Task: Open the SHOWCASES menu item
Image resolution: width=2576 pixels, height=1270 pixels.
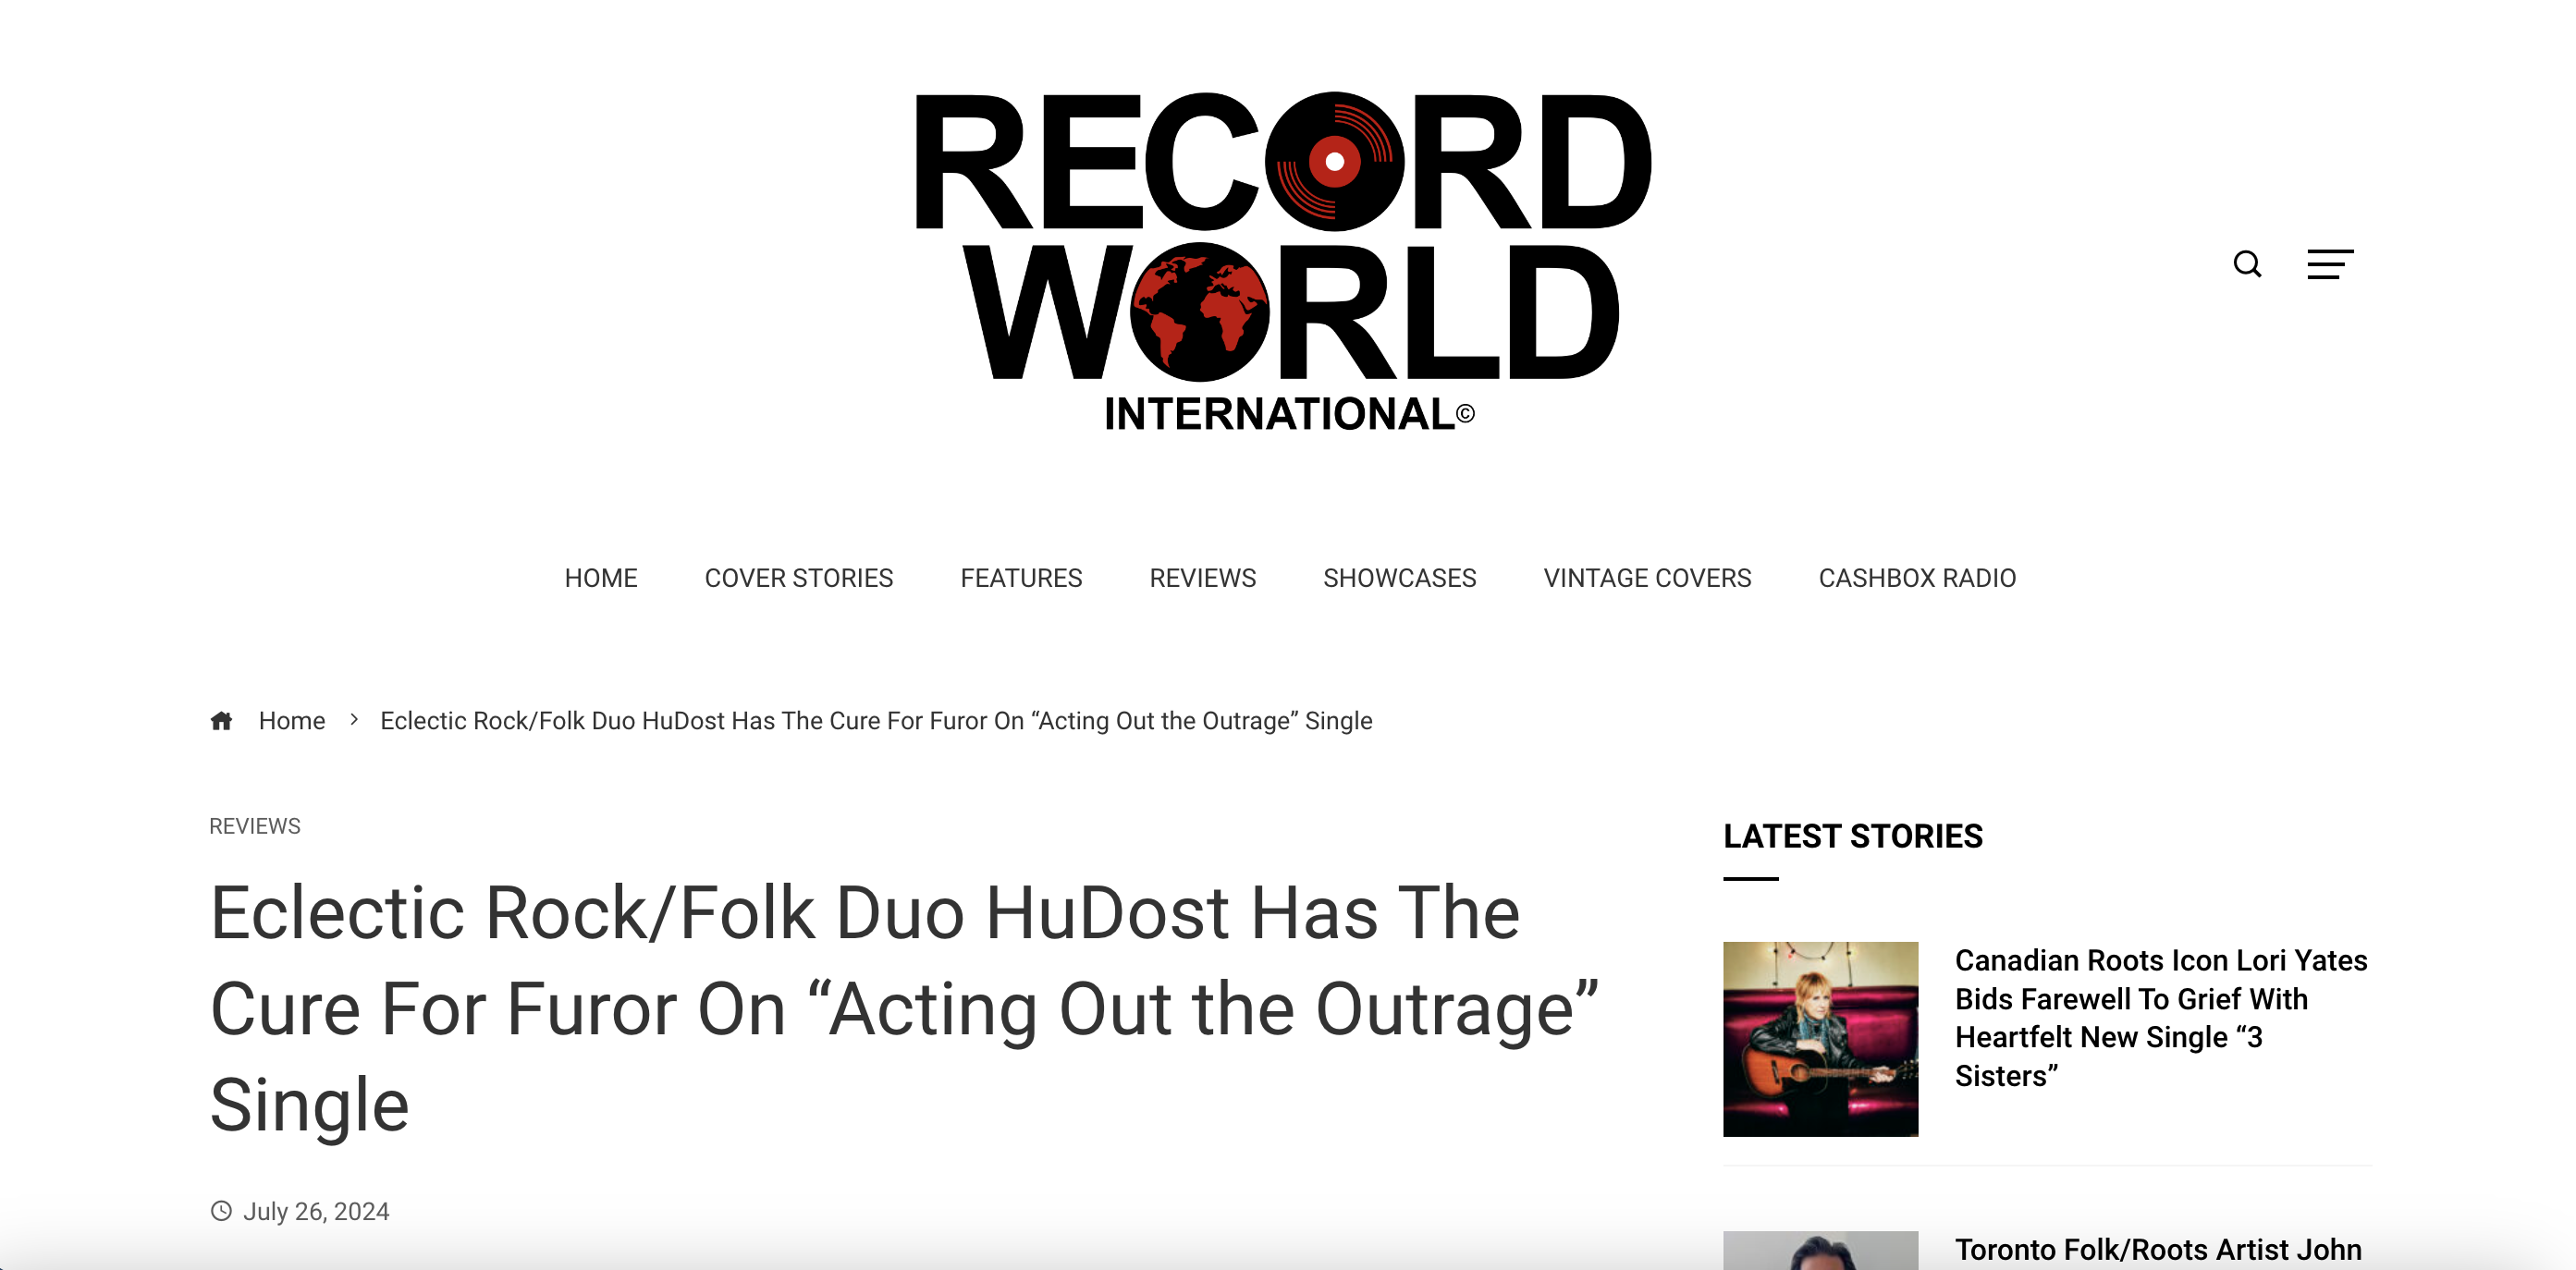Action: 1399,578
